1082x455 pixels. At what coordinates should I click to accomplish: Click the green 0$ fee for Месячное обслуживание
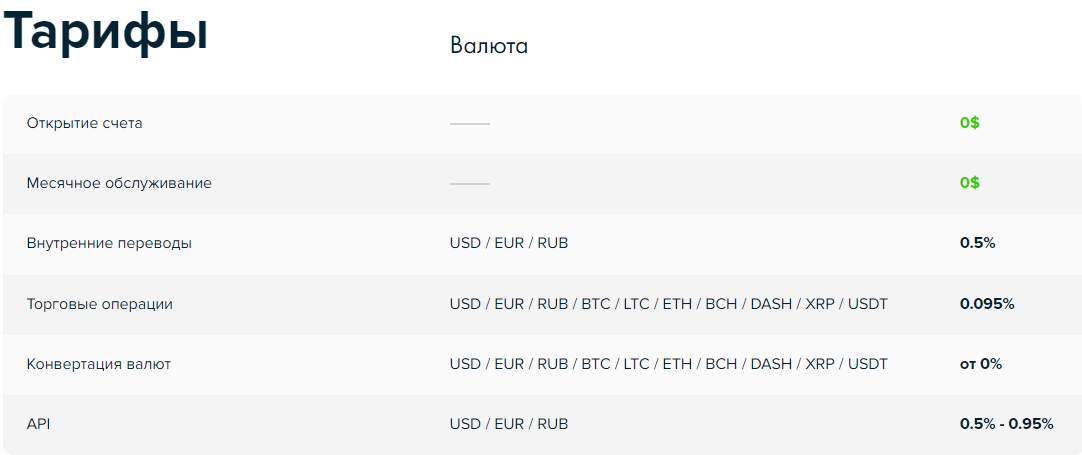[970, 184]
